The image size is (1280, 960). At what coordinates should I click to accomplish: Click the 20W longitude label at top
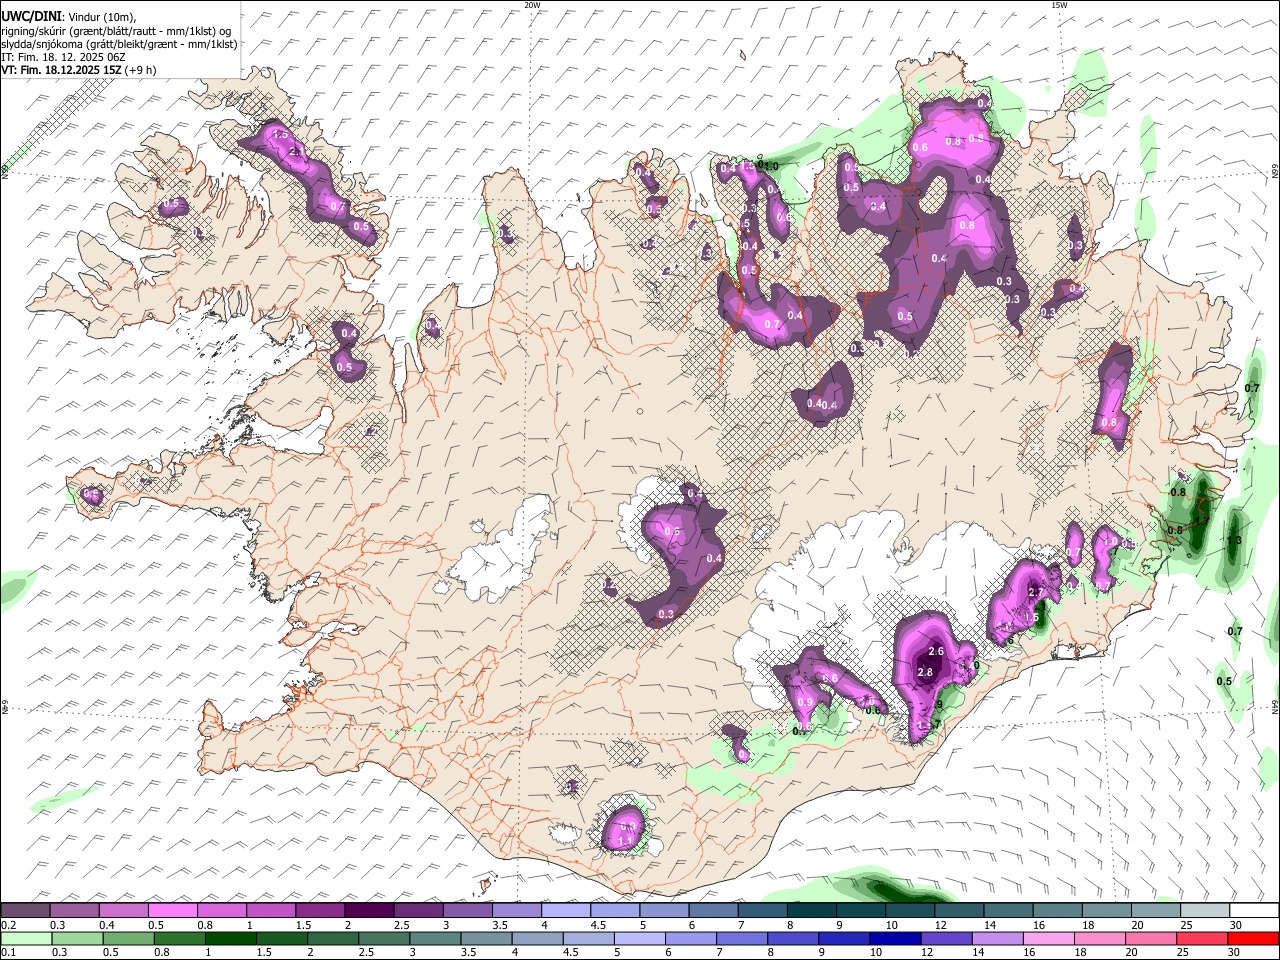(x=532, y=5)
